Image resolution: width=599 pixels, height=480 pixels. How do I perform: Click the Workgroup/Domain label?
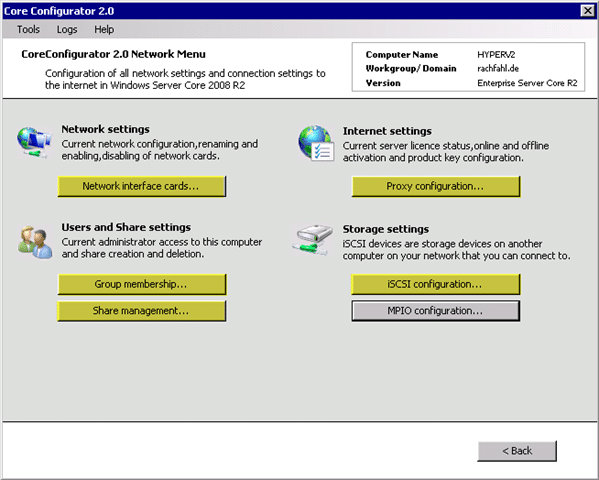coord(411,68)
